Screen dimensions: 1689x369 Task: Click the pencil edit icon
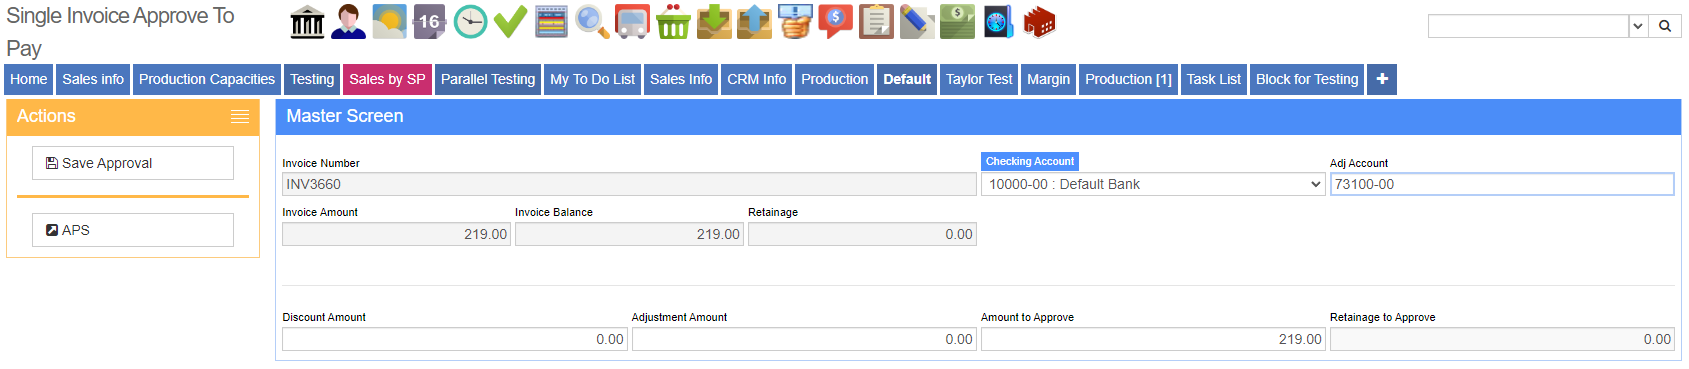917,21
